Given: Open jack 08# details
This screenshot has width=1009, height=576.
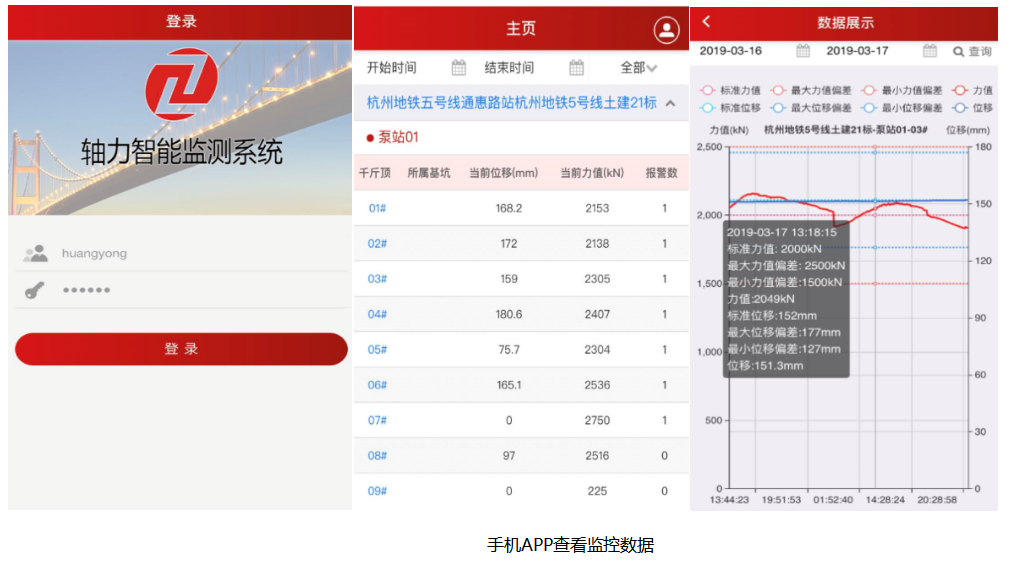Looking at the screenshot, I should [377, 456].
